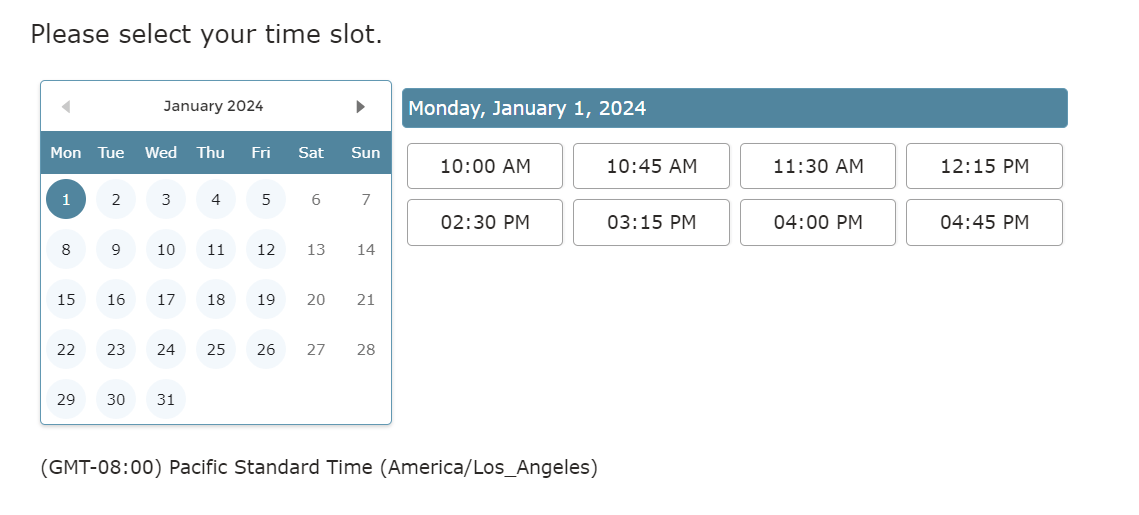The image size is (1139, 515).
Task: Choose January 2 in the calendar
Action: [116, 199]
